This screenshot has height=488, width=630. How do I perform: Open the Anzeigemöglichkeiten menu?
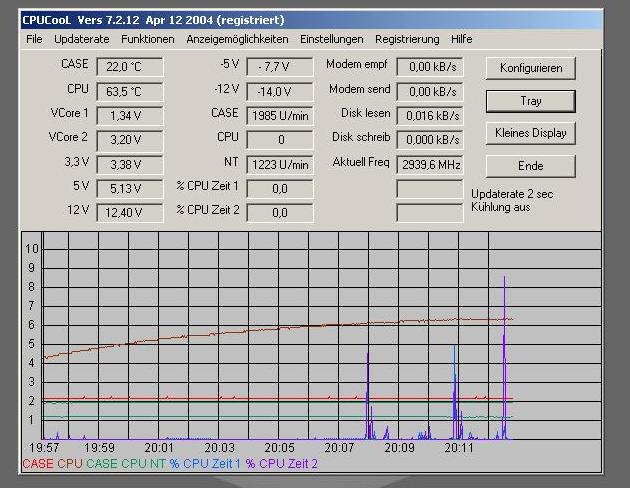point(237,39)
